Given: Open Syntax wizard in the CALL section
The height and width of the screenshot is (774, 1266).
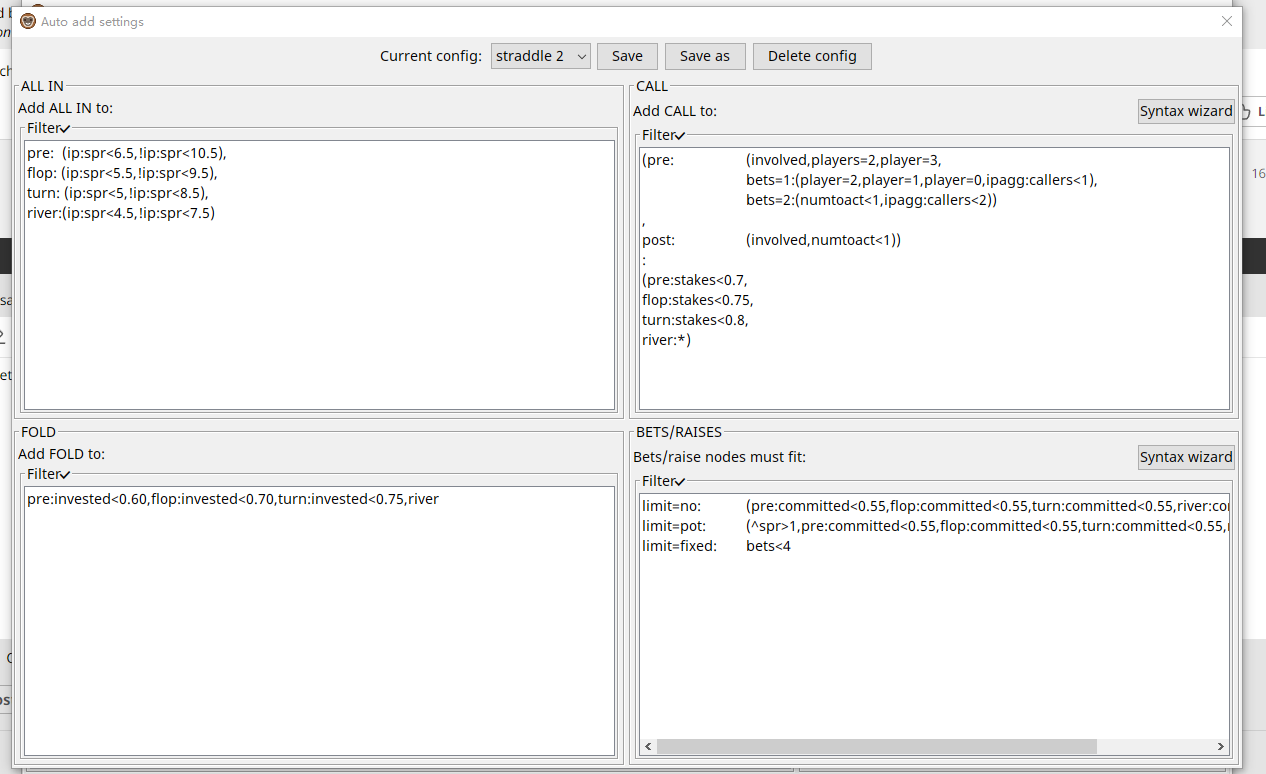Looking at the screenshot, I should coord(1186,111).
